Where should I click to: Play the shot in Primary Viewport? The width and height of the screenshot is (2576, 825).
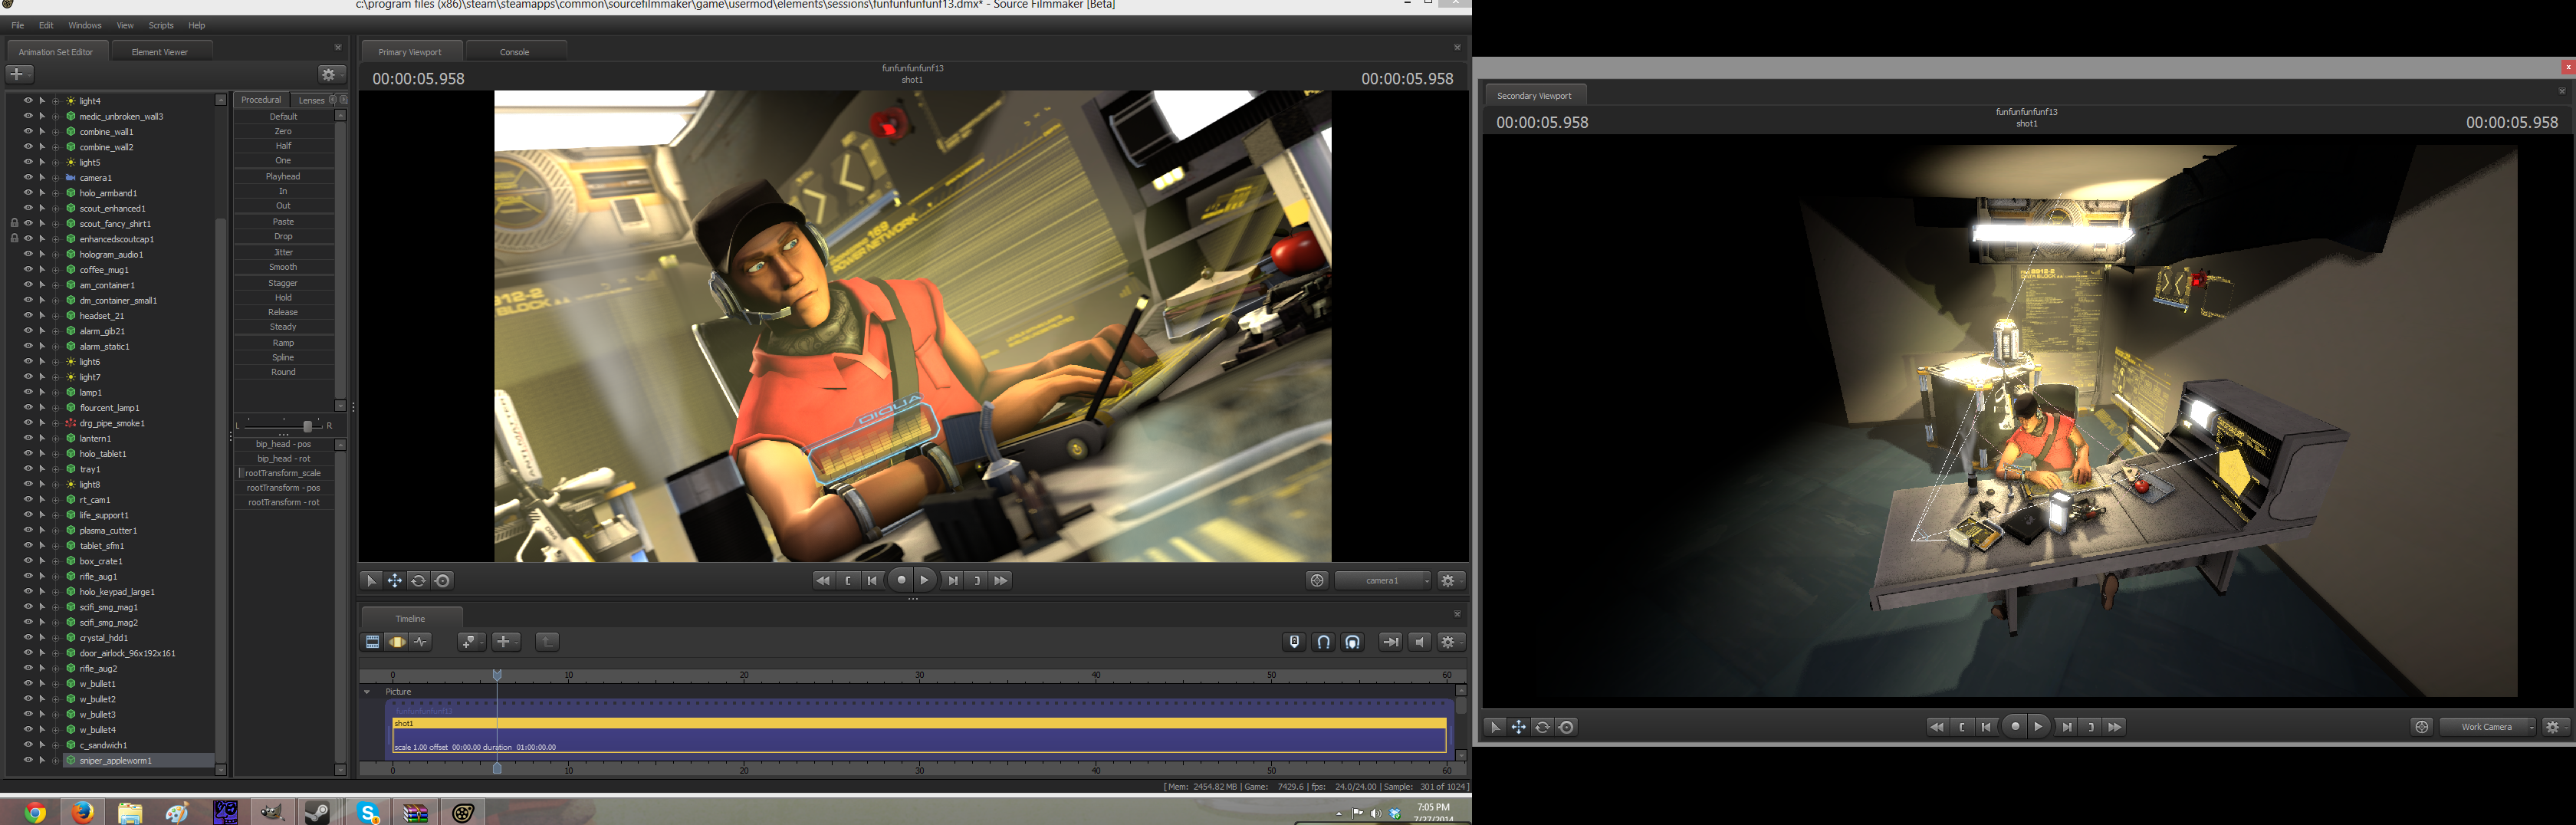coord(925,580)
